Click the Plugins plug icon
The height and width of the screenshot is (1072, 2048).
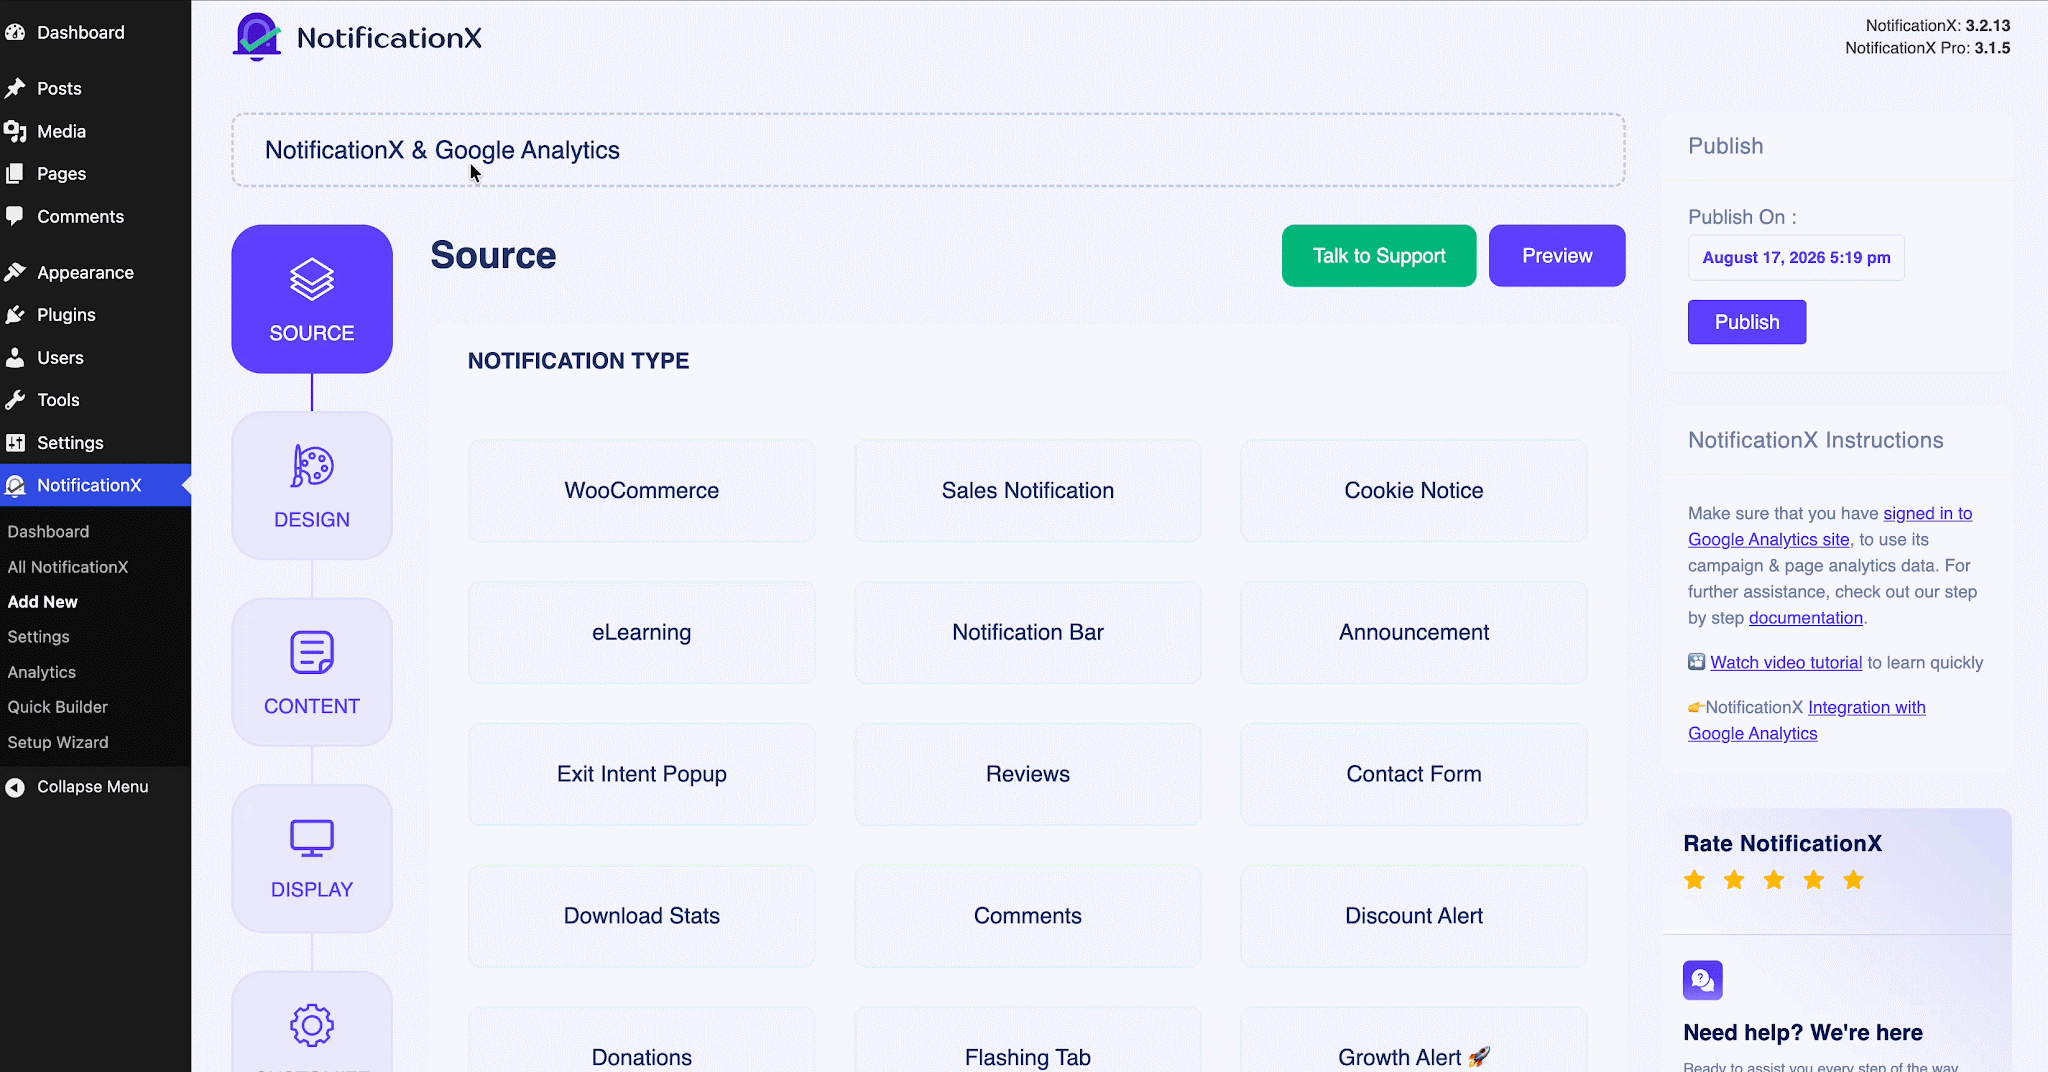15,314
